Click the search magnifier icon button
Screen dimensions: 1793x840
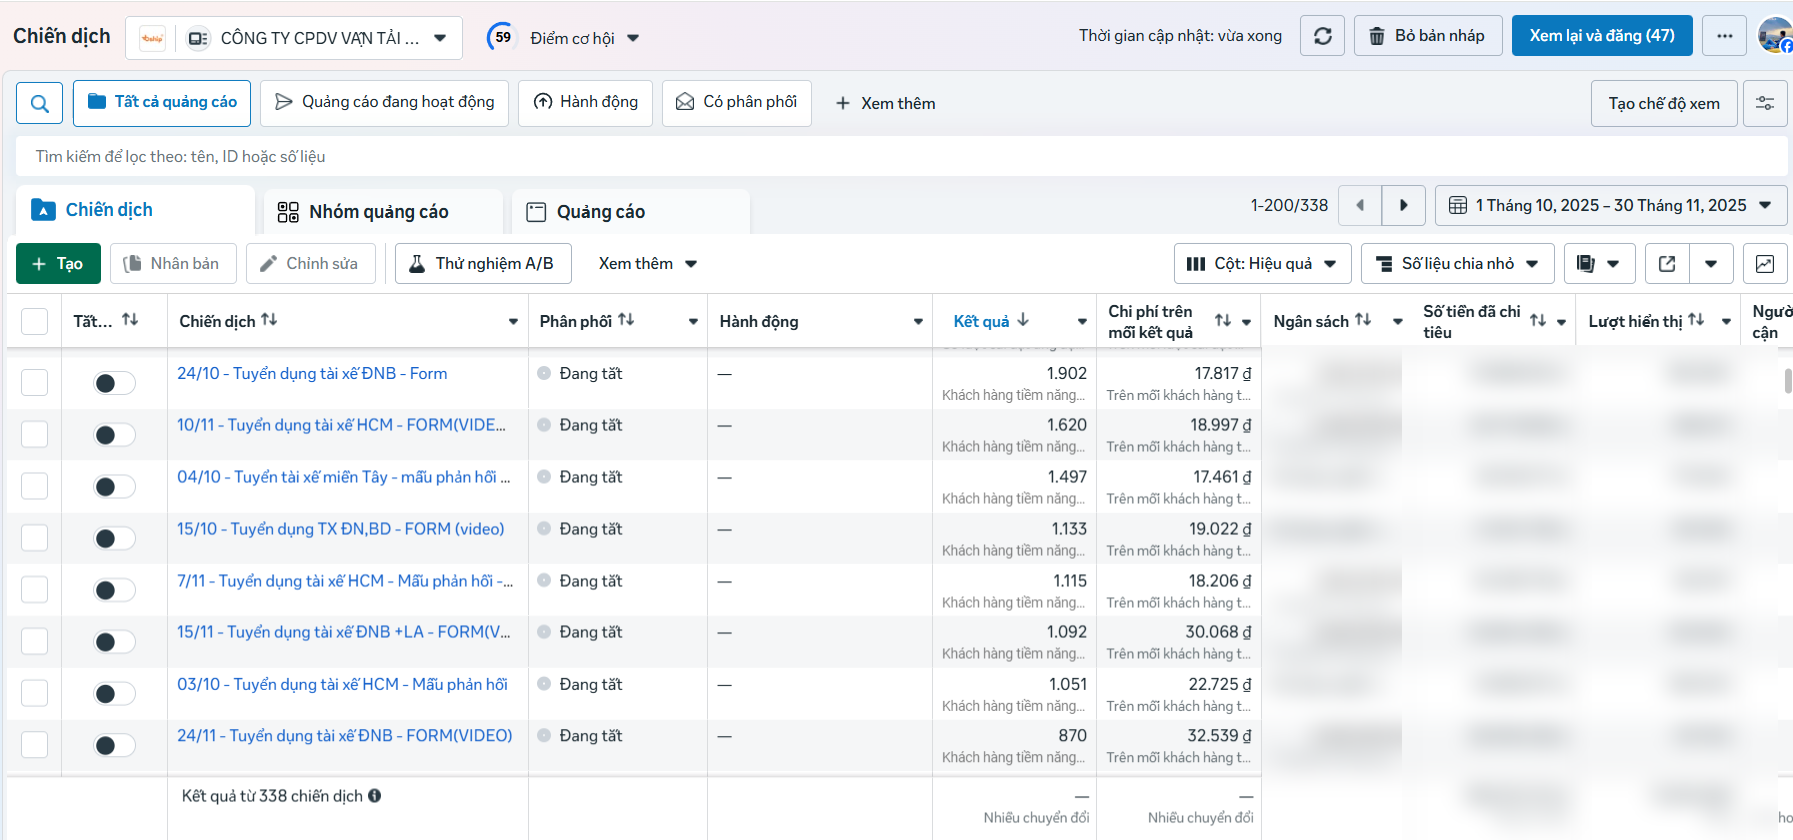coord(40,103)
